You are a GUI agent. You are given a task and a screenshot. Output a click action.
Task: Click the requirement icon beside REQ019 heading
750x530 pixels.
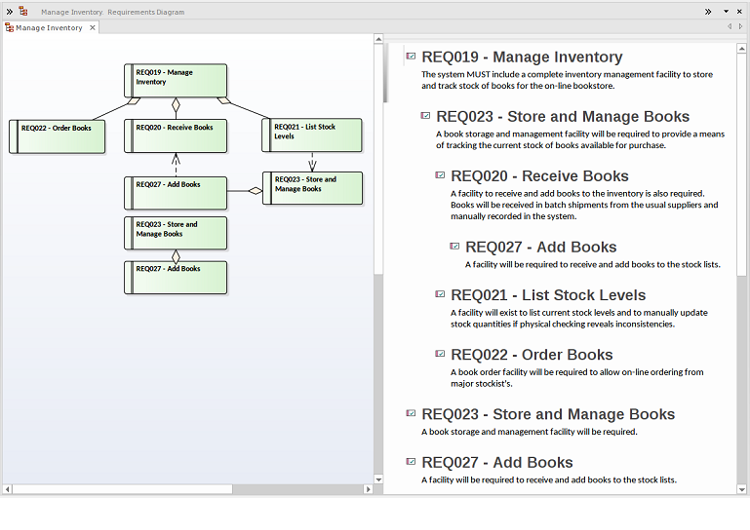(411, 57)
